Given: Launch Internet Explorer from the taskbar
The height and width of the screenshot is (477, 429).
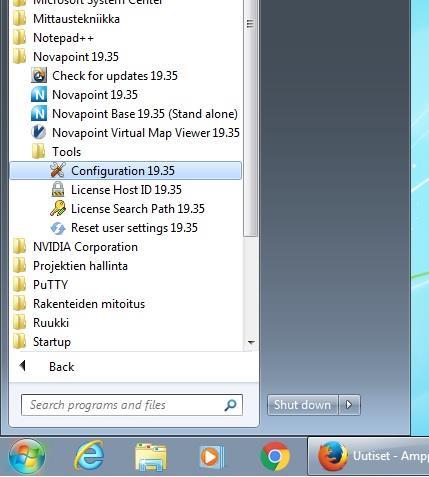Looking at the screenshot, I should pyautogui.click(x=89, y=456).
